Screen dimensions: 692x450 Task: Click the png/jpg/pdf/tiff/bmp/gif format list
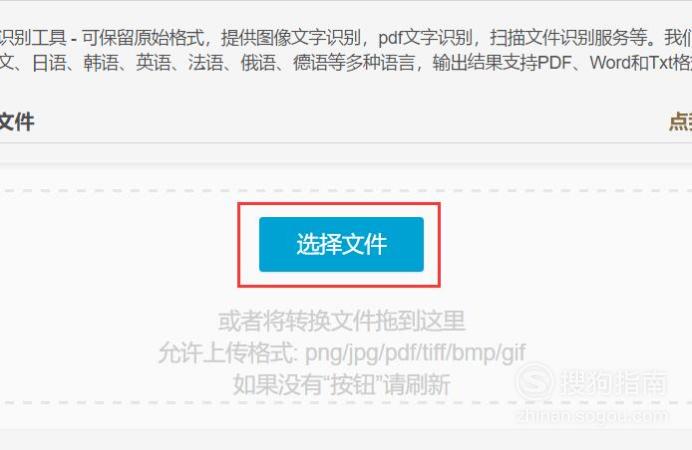pyautogui.click(x=415, y=353)
